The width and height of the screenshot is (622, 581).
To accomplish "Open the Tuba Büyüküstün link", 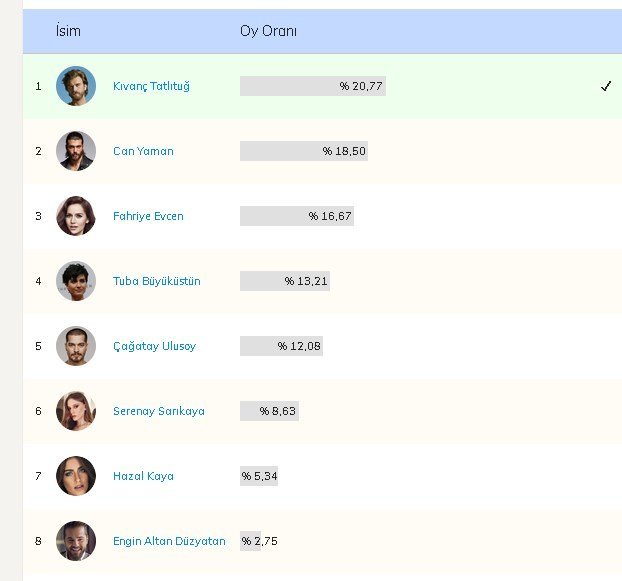I will pos(156,281).
